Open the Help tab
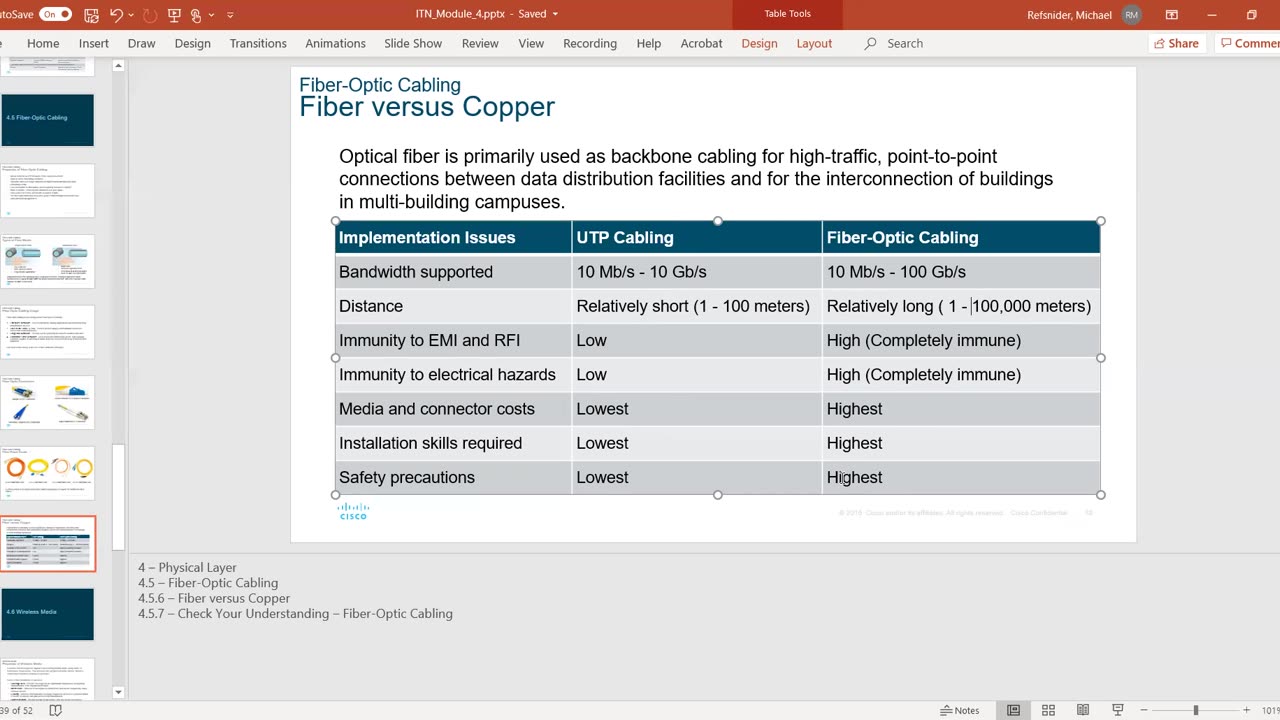1280x720 pixels. click(649, 43)
